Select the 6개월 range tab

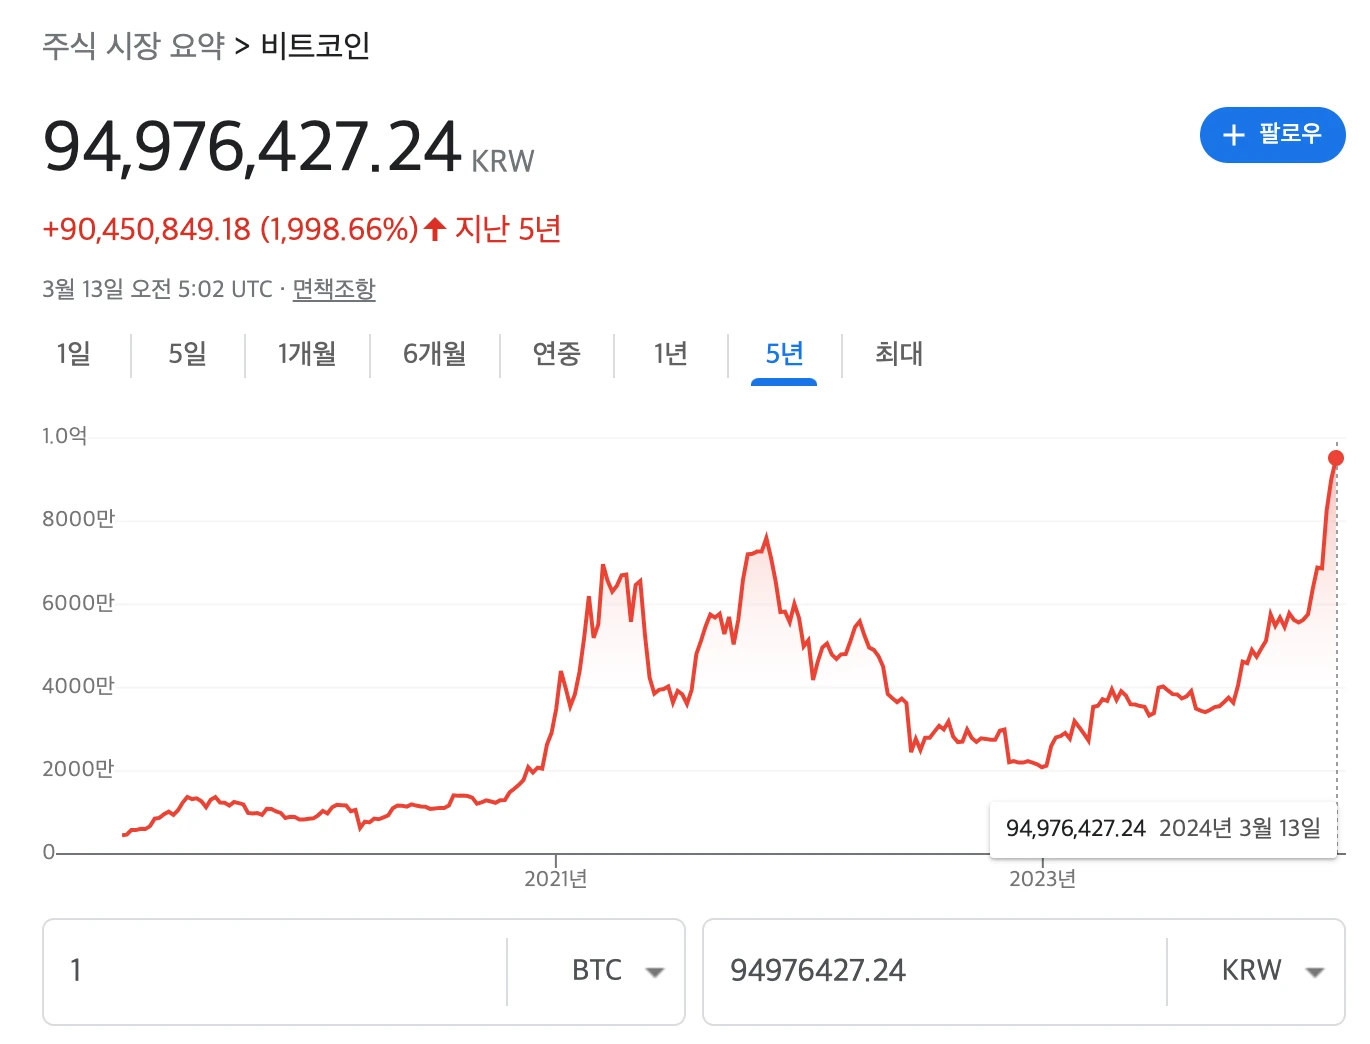pos(434,353)
